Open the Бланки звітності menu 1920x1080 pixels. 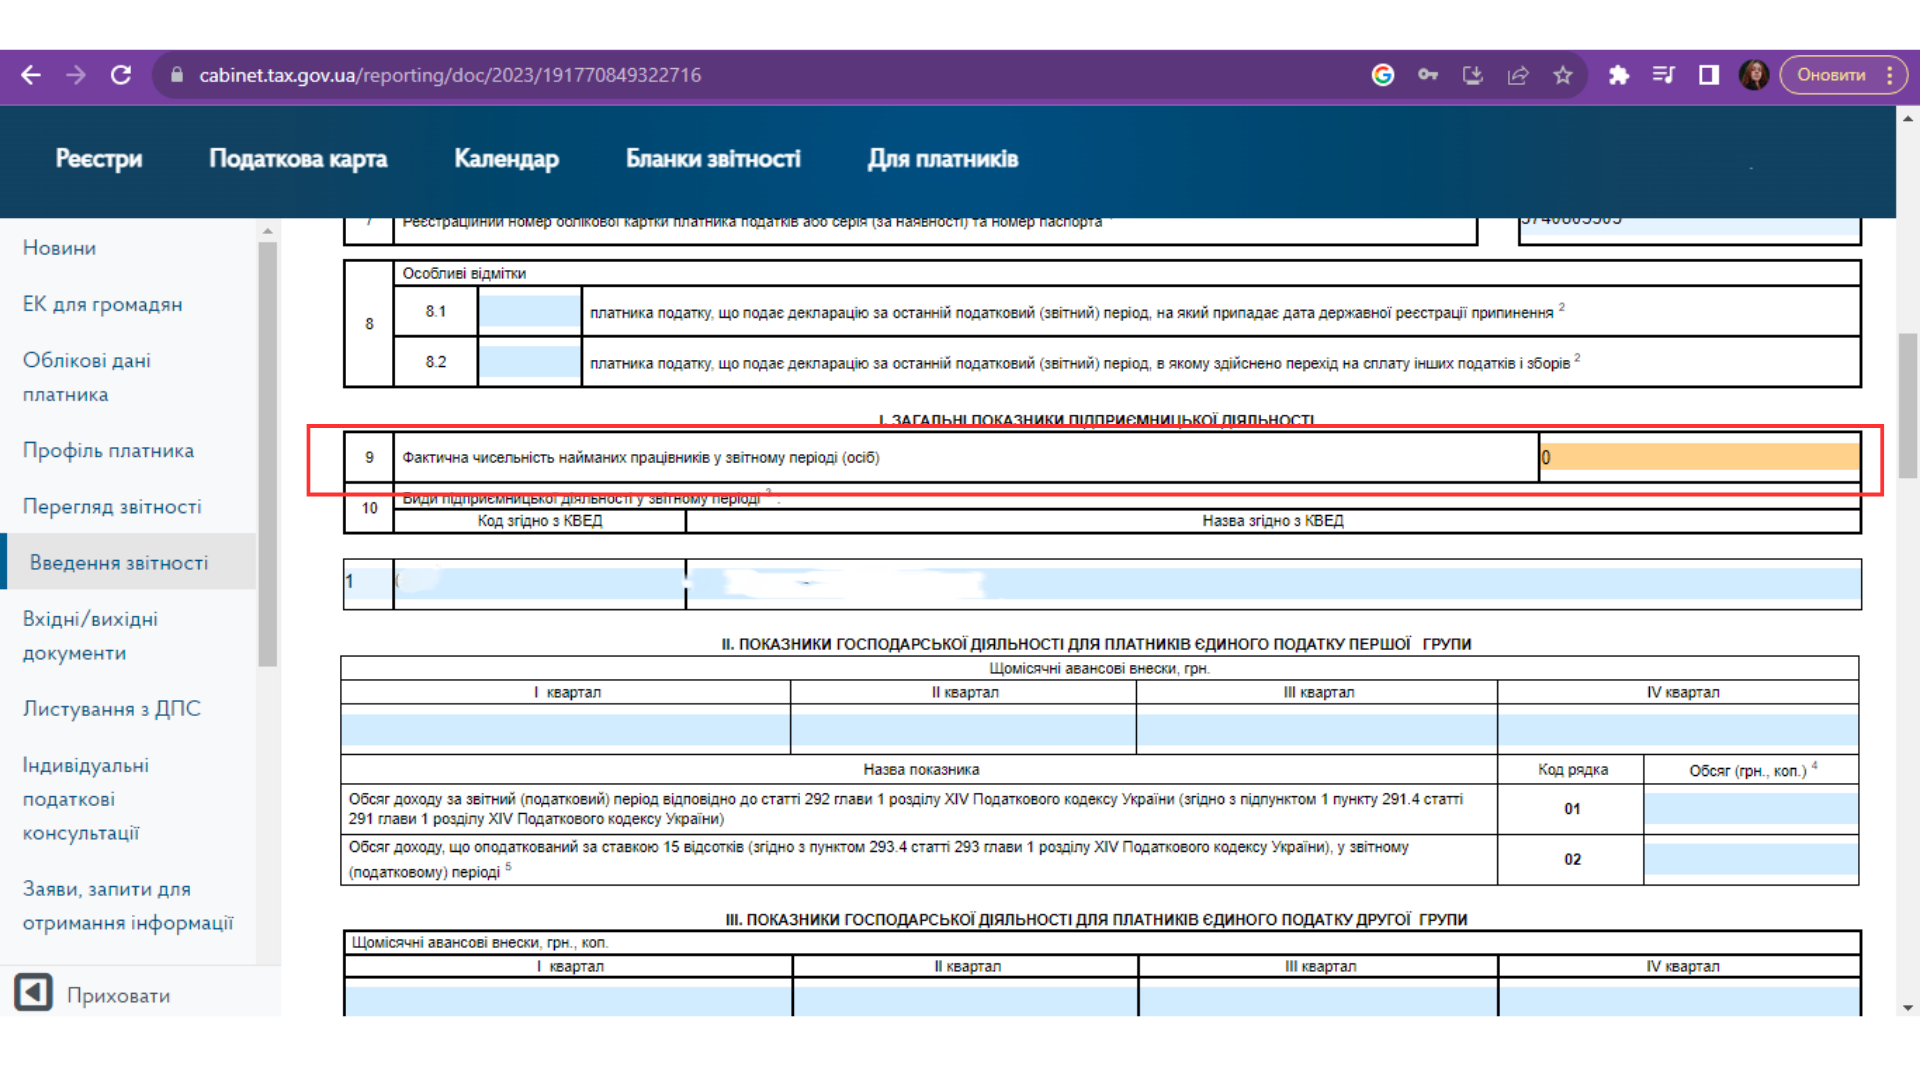point(713,159)
